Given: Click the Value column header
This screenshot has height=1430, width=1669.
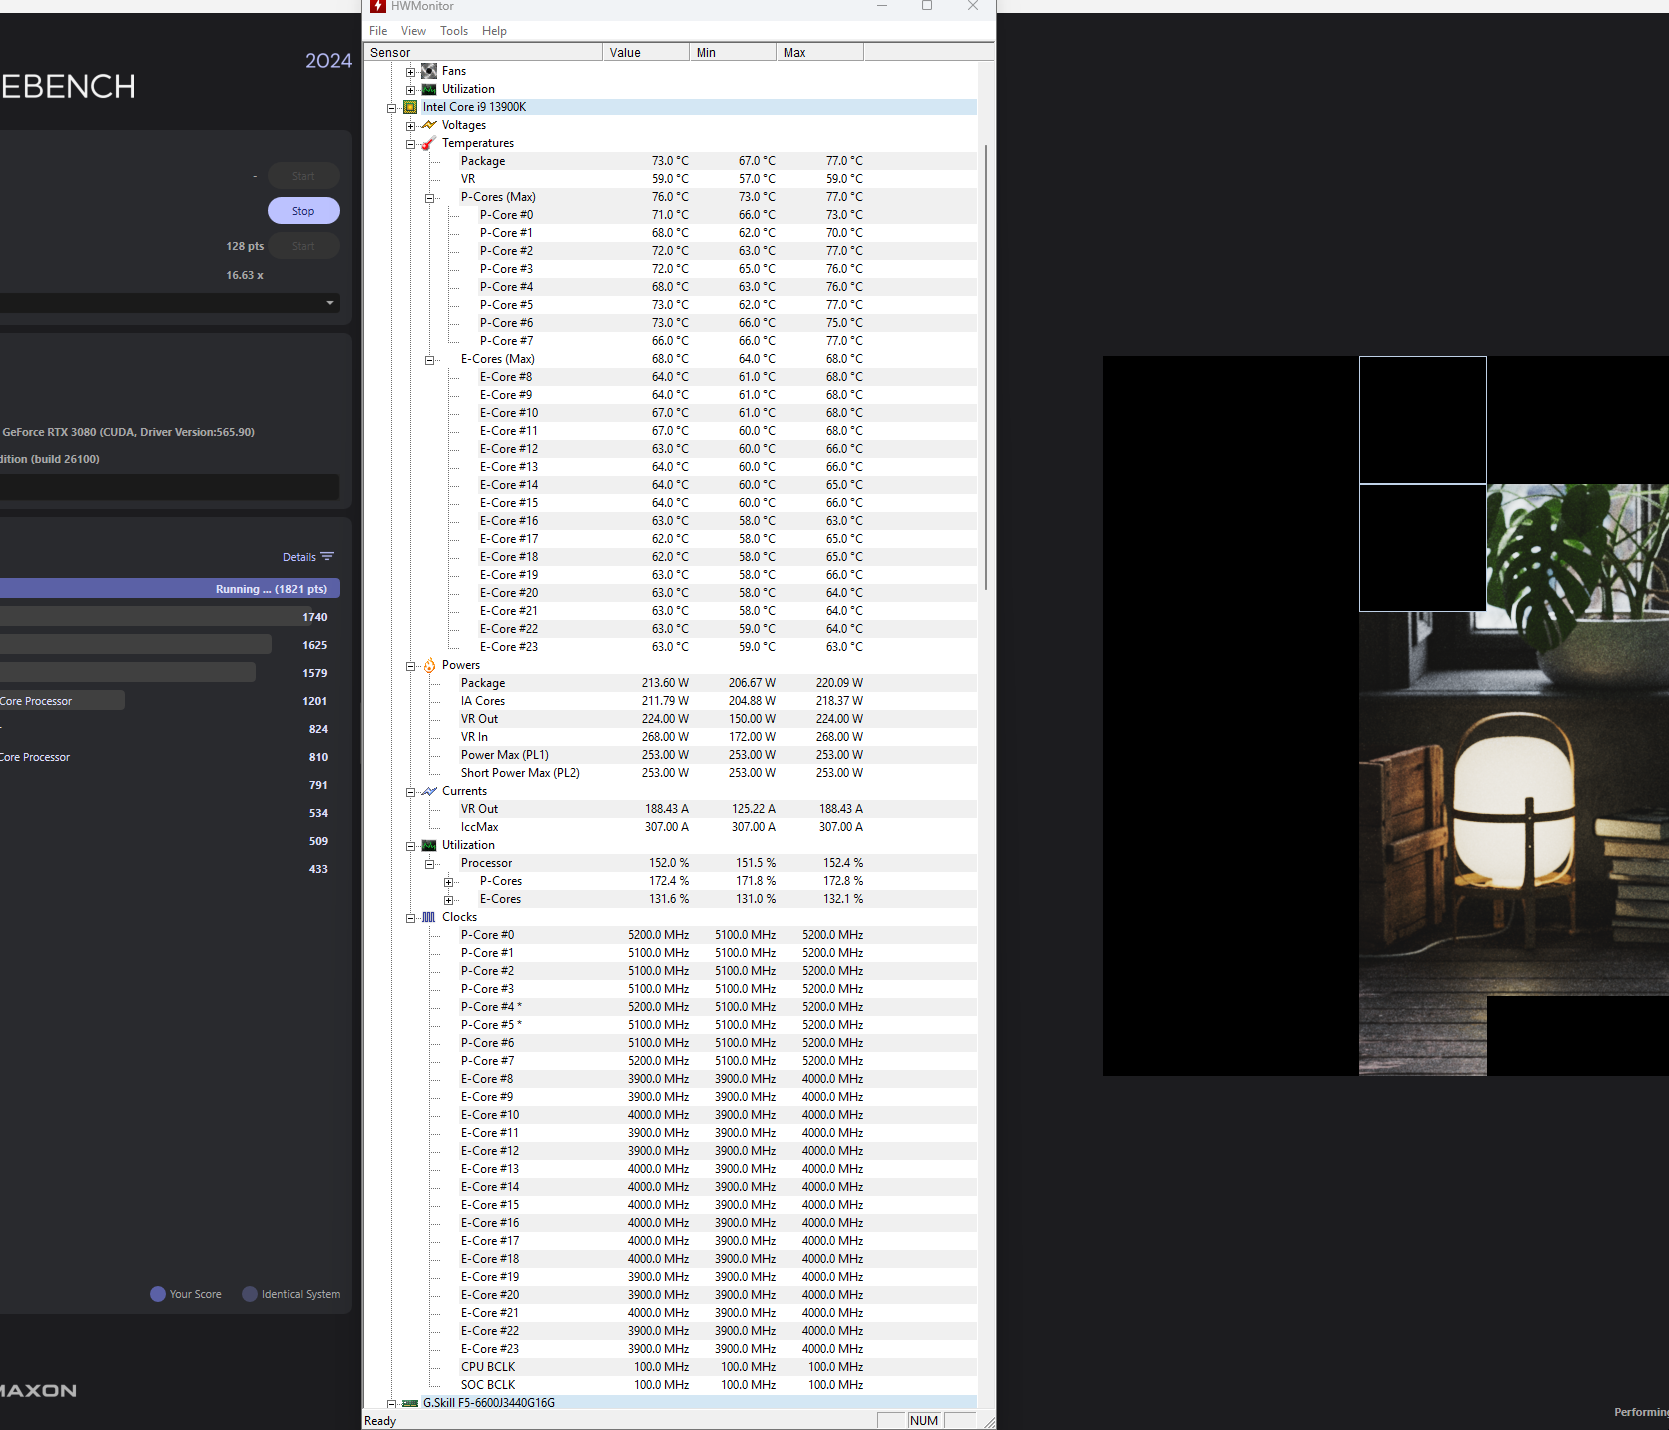Looking at the screenshot, I should pos(646,53).
